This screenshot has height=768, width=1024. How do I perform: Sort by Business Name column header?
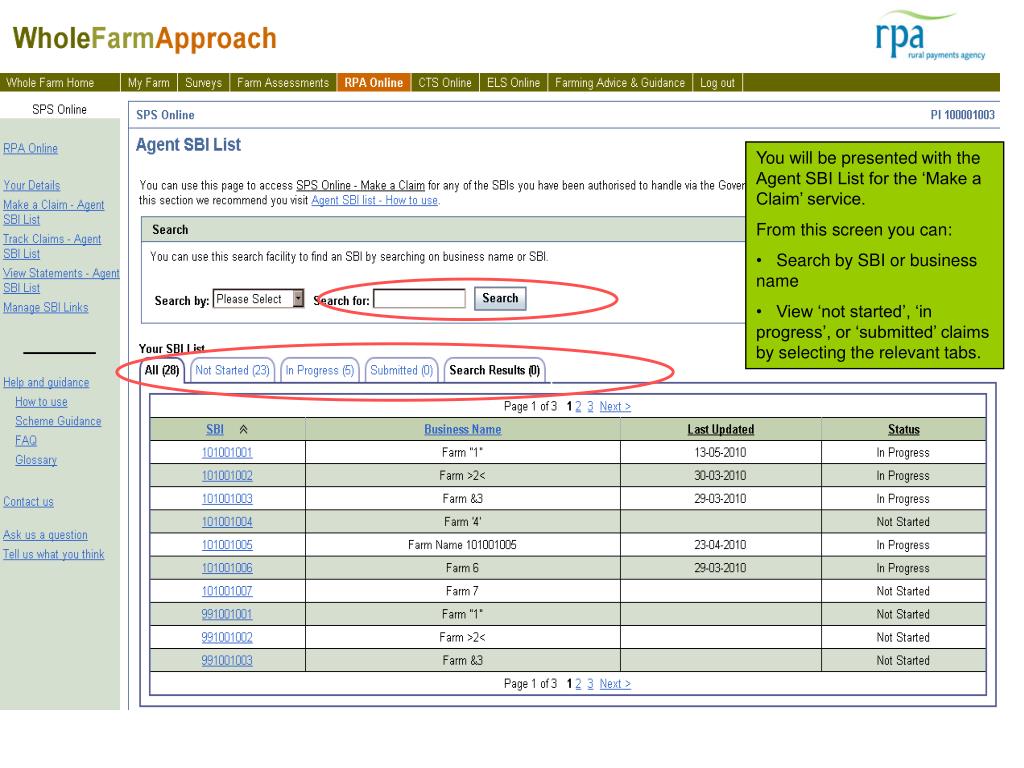coord(463,430)
